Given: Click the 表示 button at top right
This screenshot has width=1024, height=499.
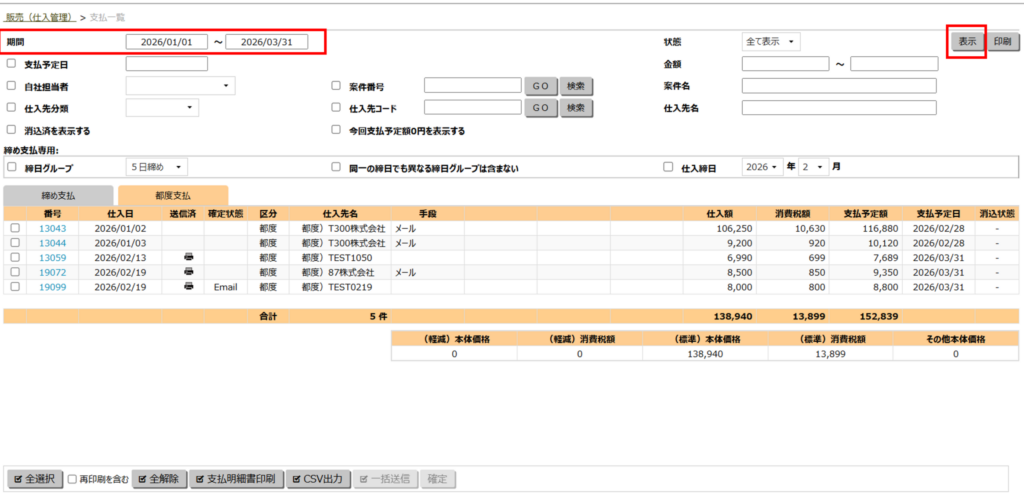Looking at the screenshot, I should pos(967,42).
